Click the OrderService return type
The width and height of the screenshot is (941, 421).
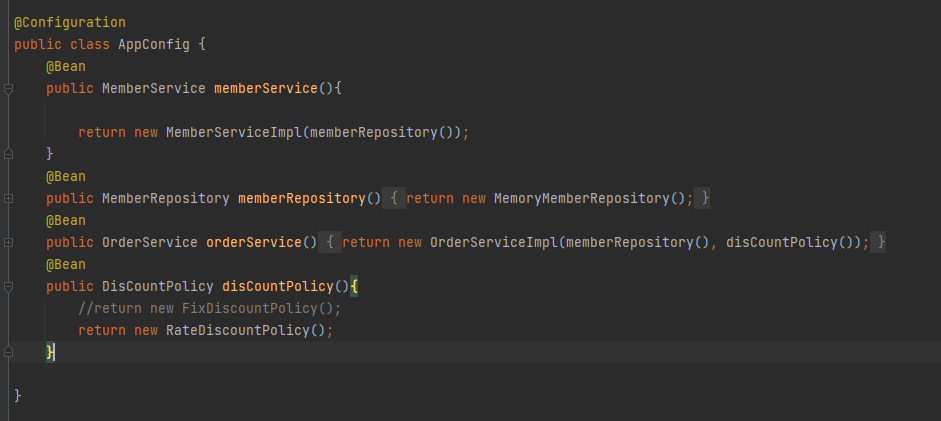[x=149, y=243]
